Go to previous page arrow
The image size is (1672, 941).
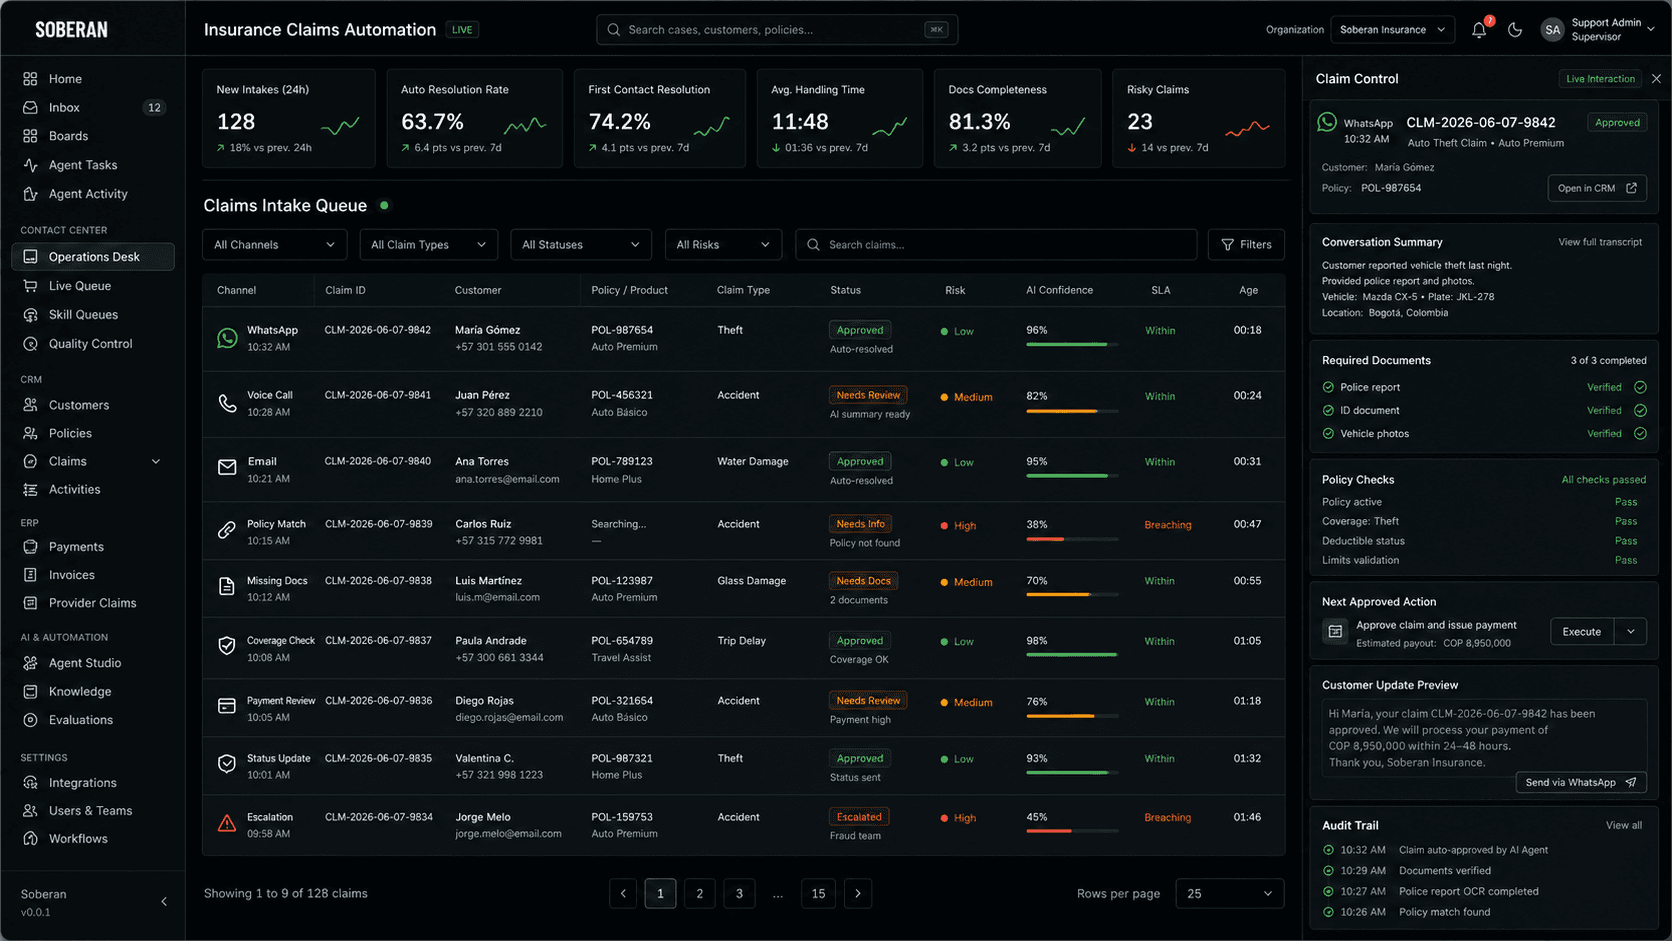click(x=623, y=894)
